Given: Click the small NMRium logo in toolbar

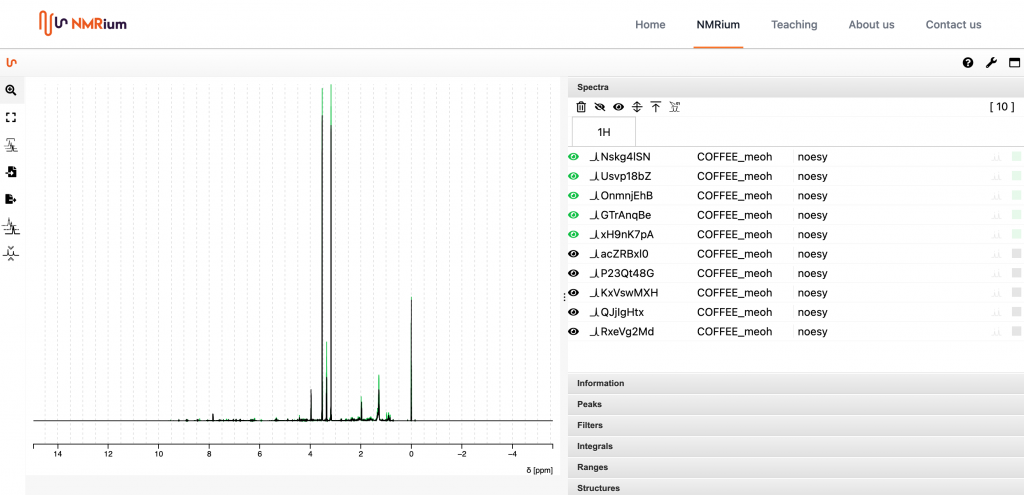Looking at the screenshot, I should (x=11, y=63).
